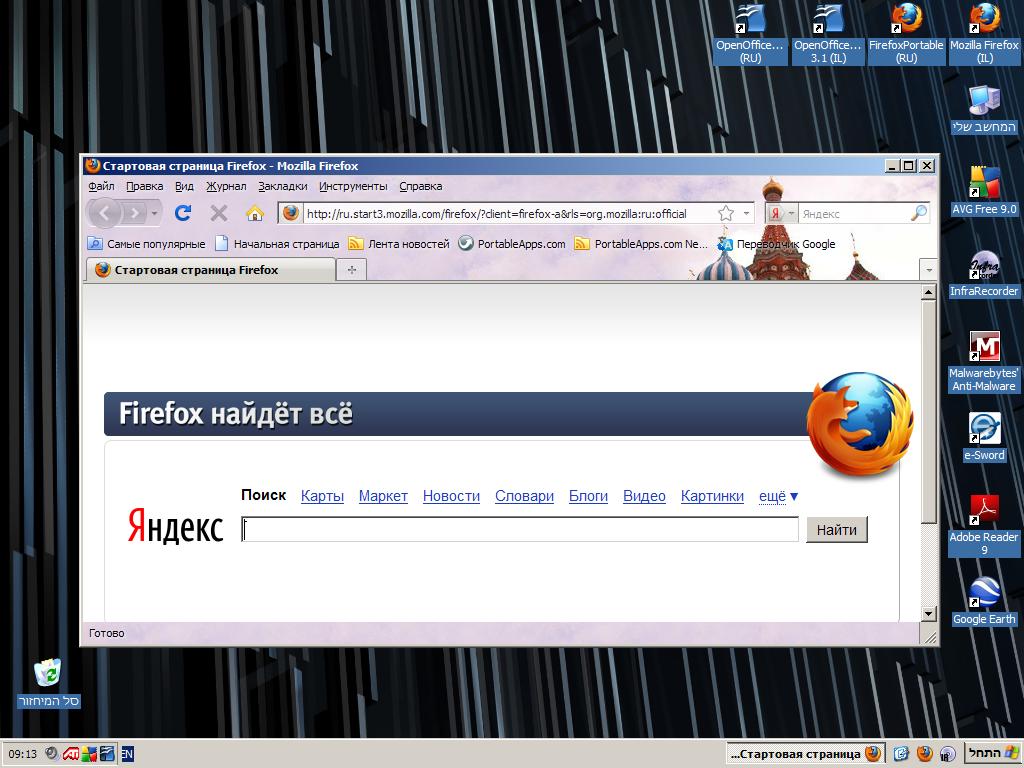Open the new tab plus button
The width and height of the screenshot is (1024, 768).
click(351, 270)
